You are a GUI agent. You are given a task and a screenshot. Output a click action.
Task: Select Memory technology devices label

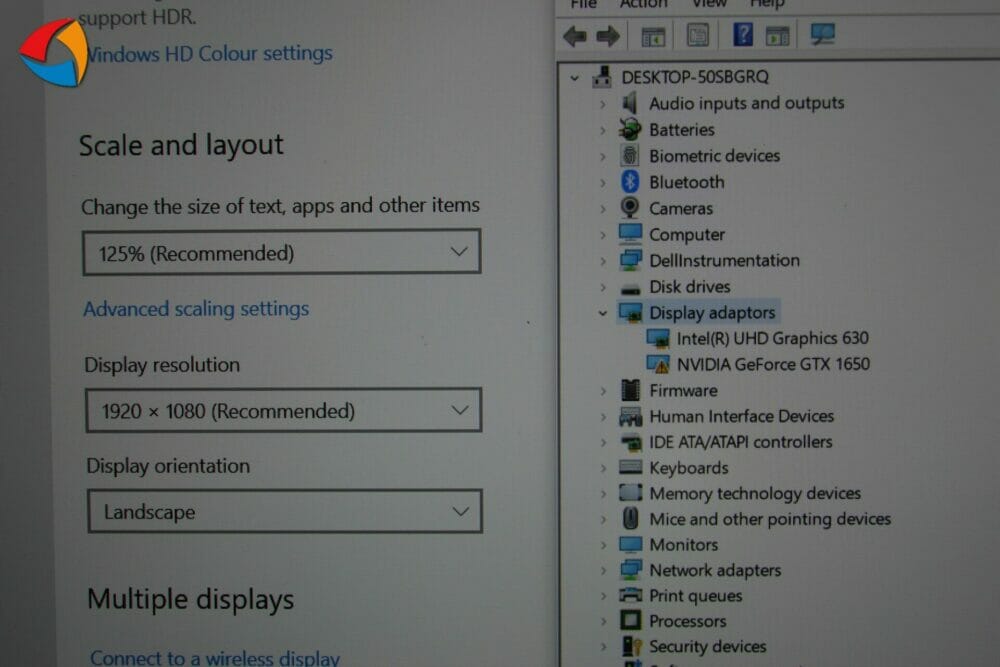click(755, 494)
